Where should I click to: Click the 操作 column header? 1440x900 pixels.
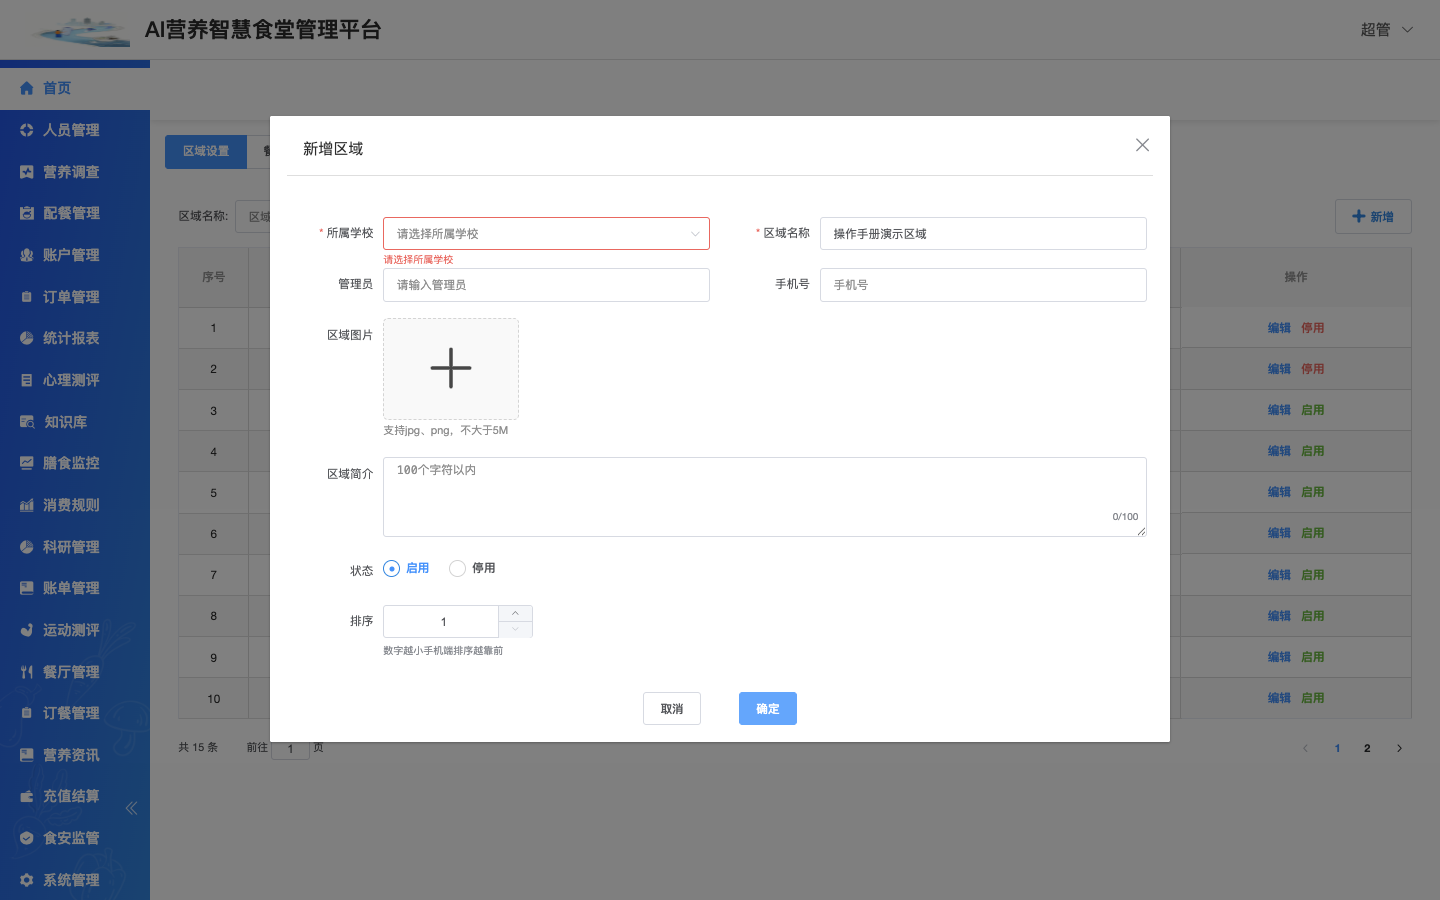pyautogui.click(x=1296, y=277)
